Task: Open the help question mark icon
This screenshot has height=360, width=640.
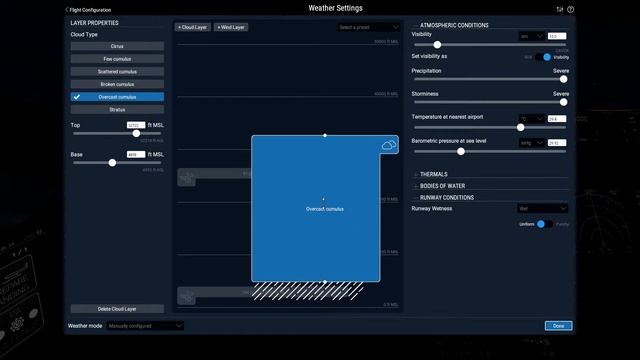Action: (571, 9)
